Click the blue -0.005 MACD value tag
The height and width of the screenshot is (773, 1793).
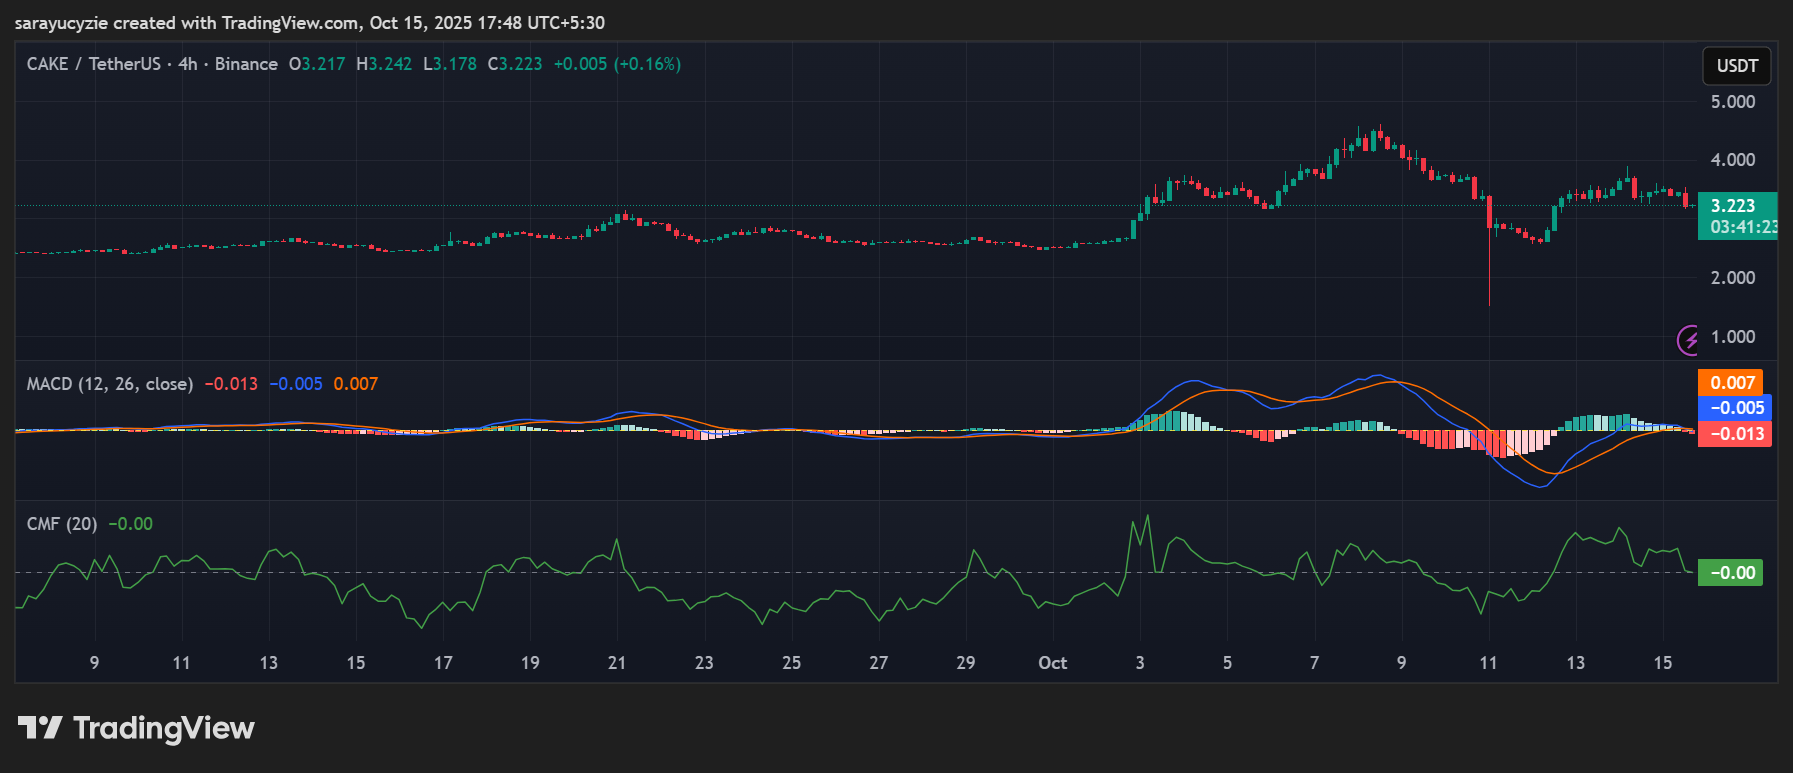pos(1734,408)
